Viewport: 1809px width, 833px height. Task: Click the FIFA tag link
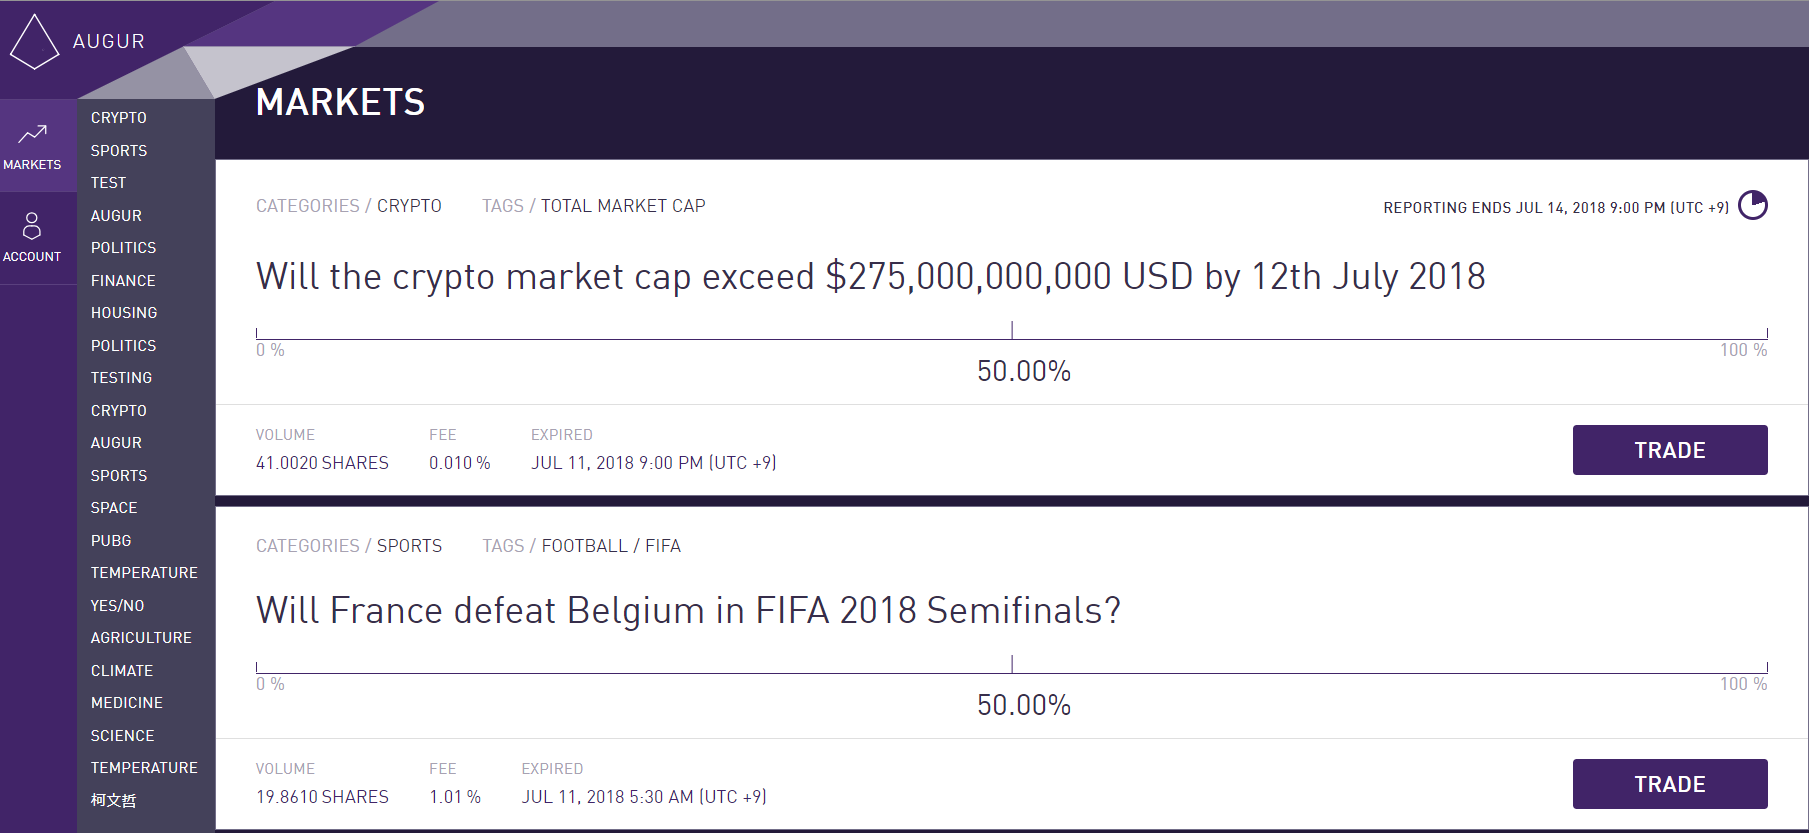click(663, 546)
